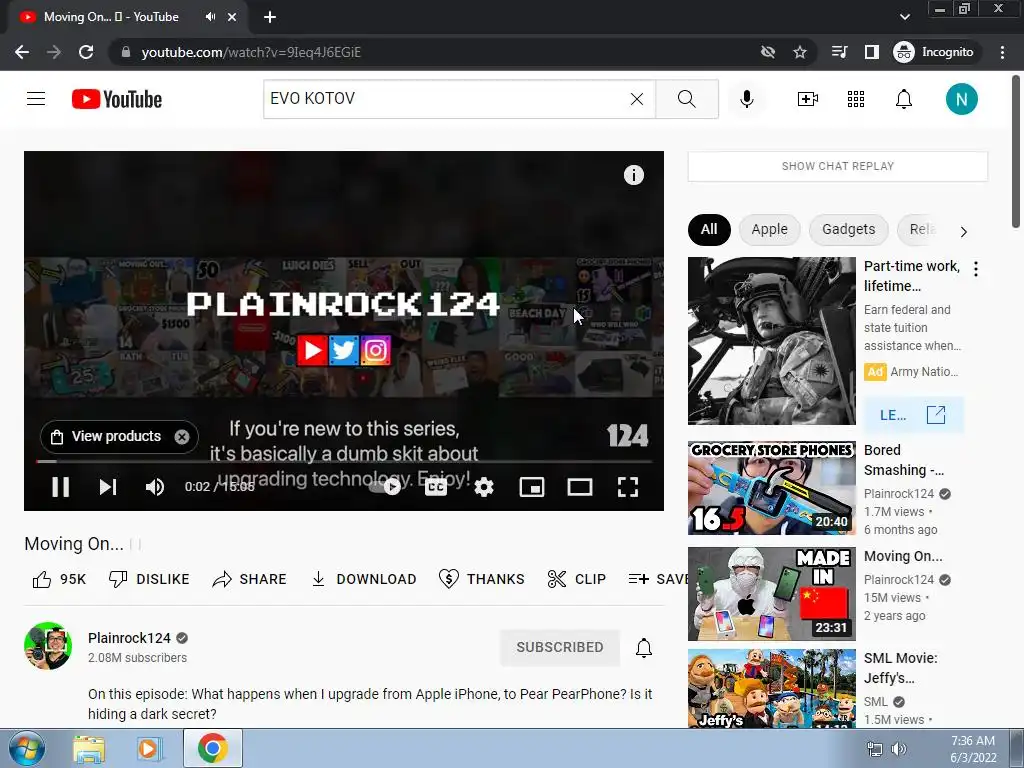
Task: Open the YouTube apps grid
Action: (856, 99)
